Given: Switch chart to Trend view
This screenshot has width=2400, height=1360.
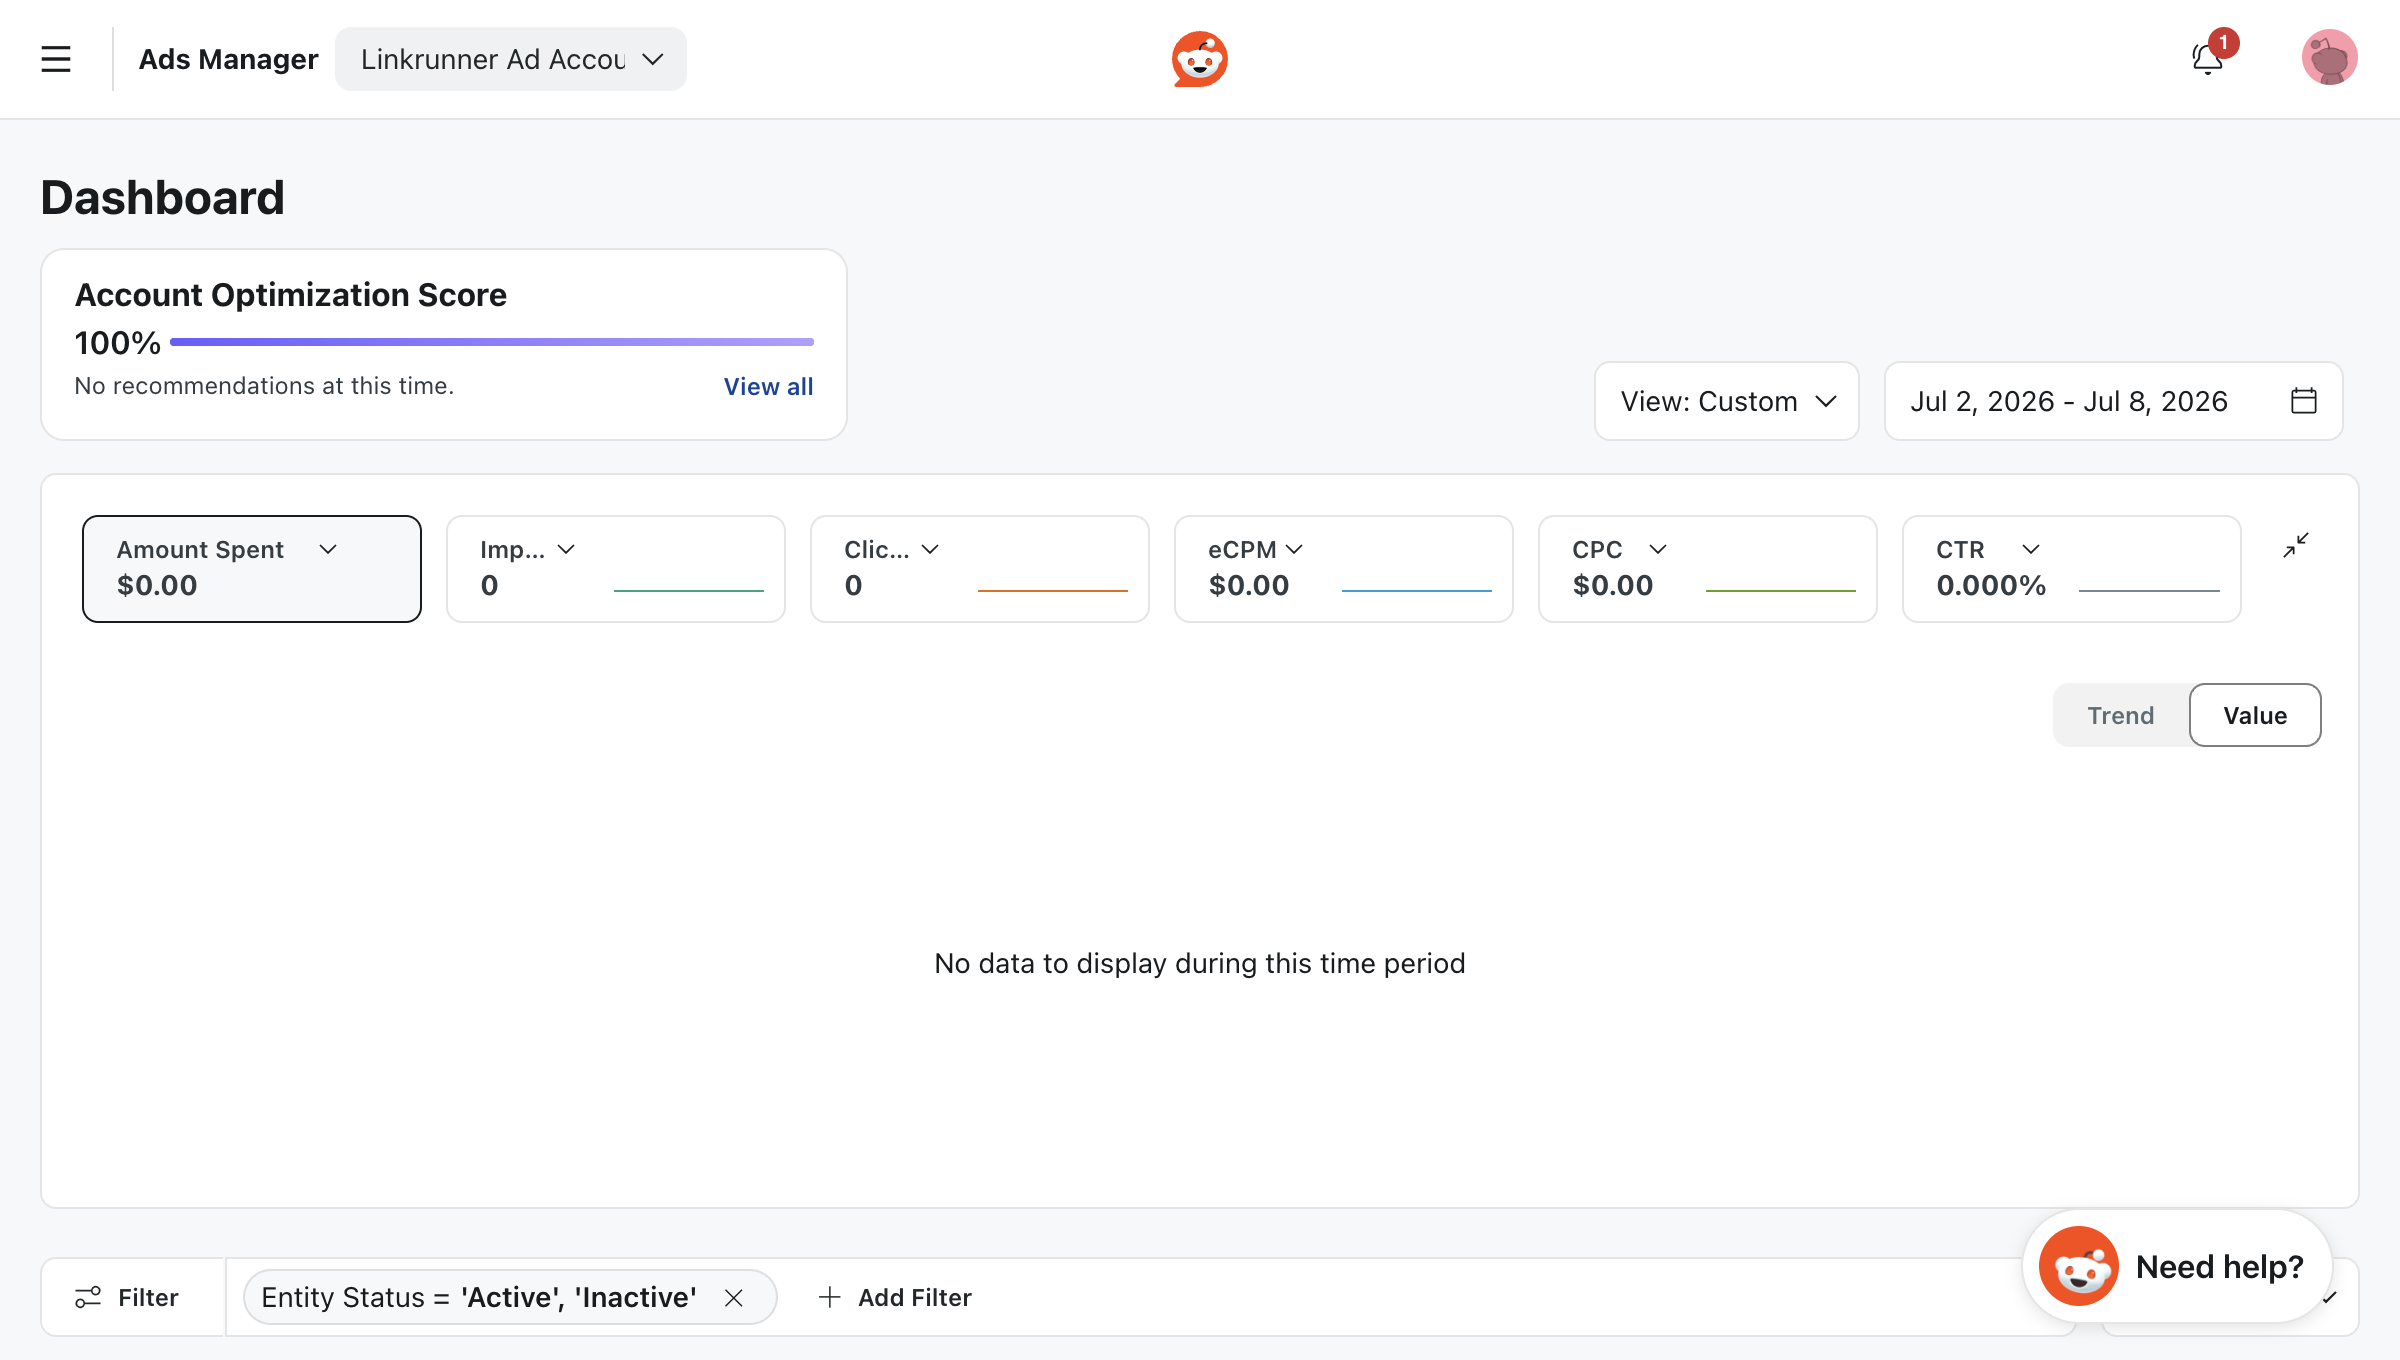Looking at the screenshot, I should coord(2120,715).
